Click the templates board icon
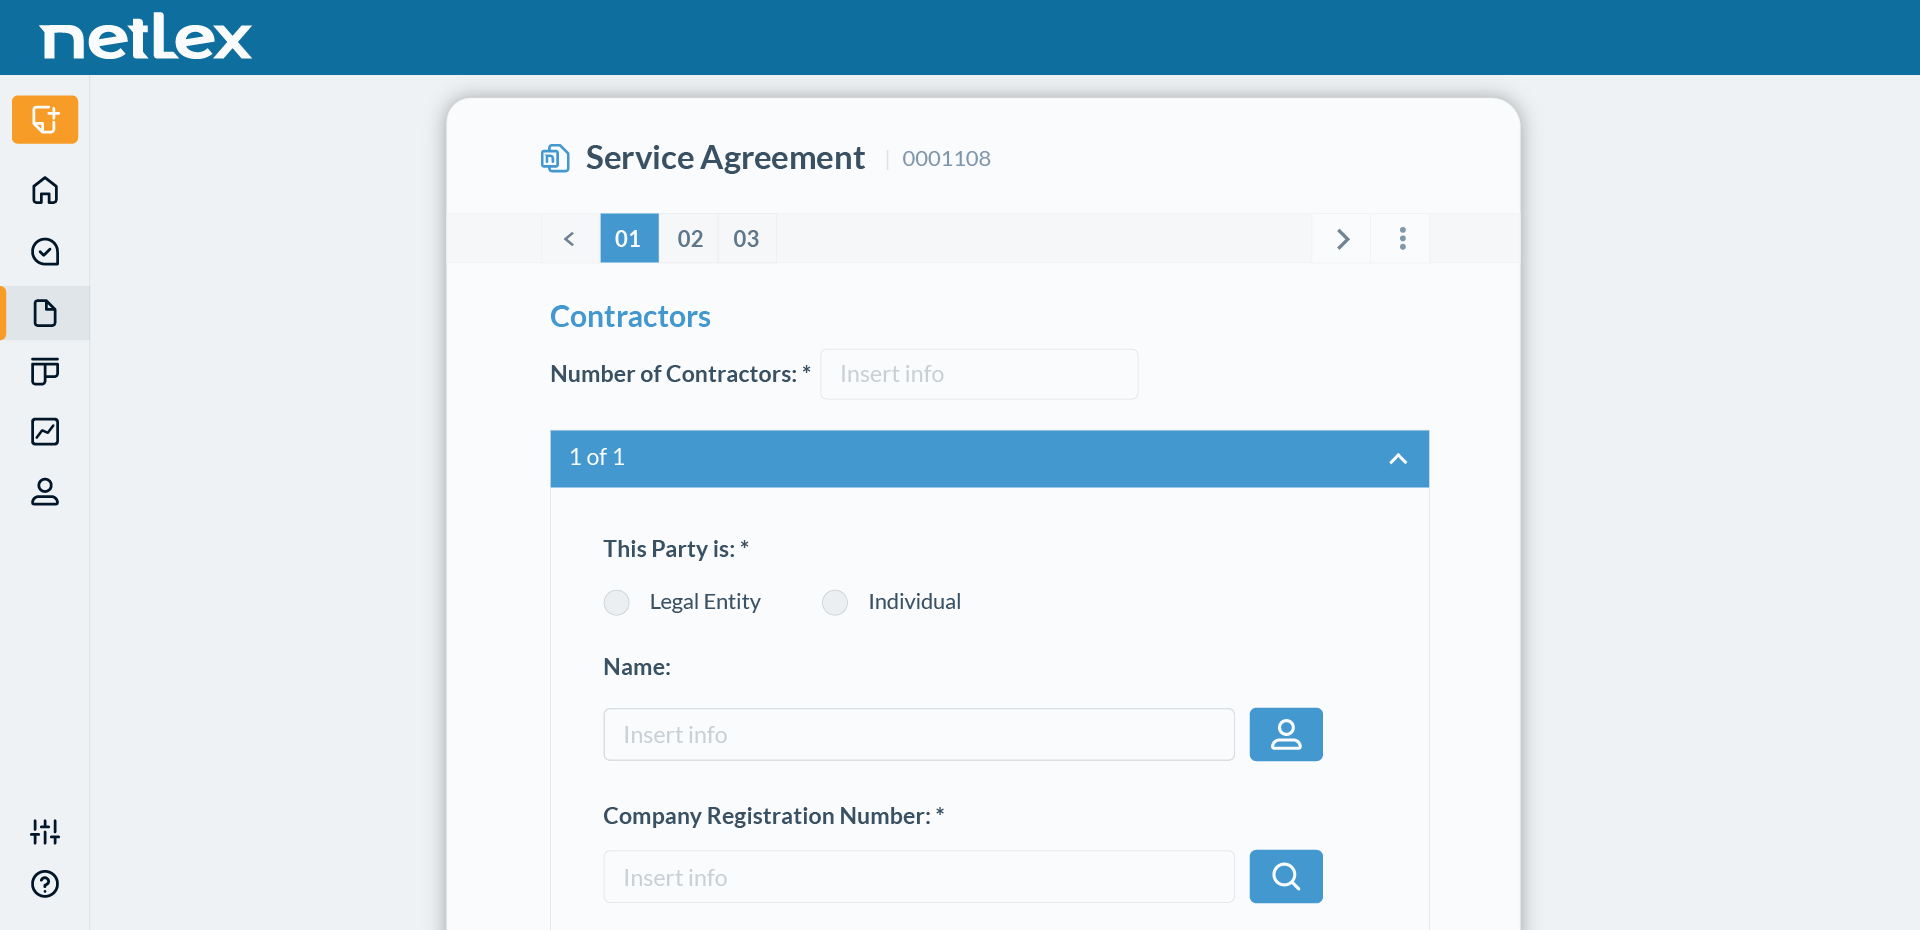Viewport: 1920px width, 930px height. [44, 372]
